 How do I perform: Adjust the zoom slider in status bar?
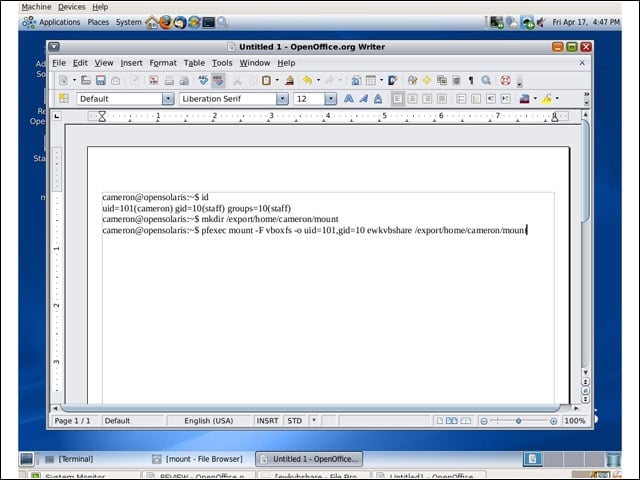pos(518,421)
